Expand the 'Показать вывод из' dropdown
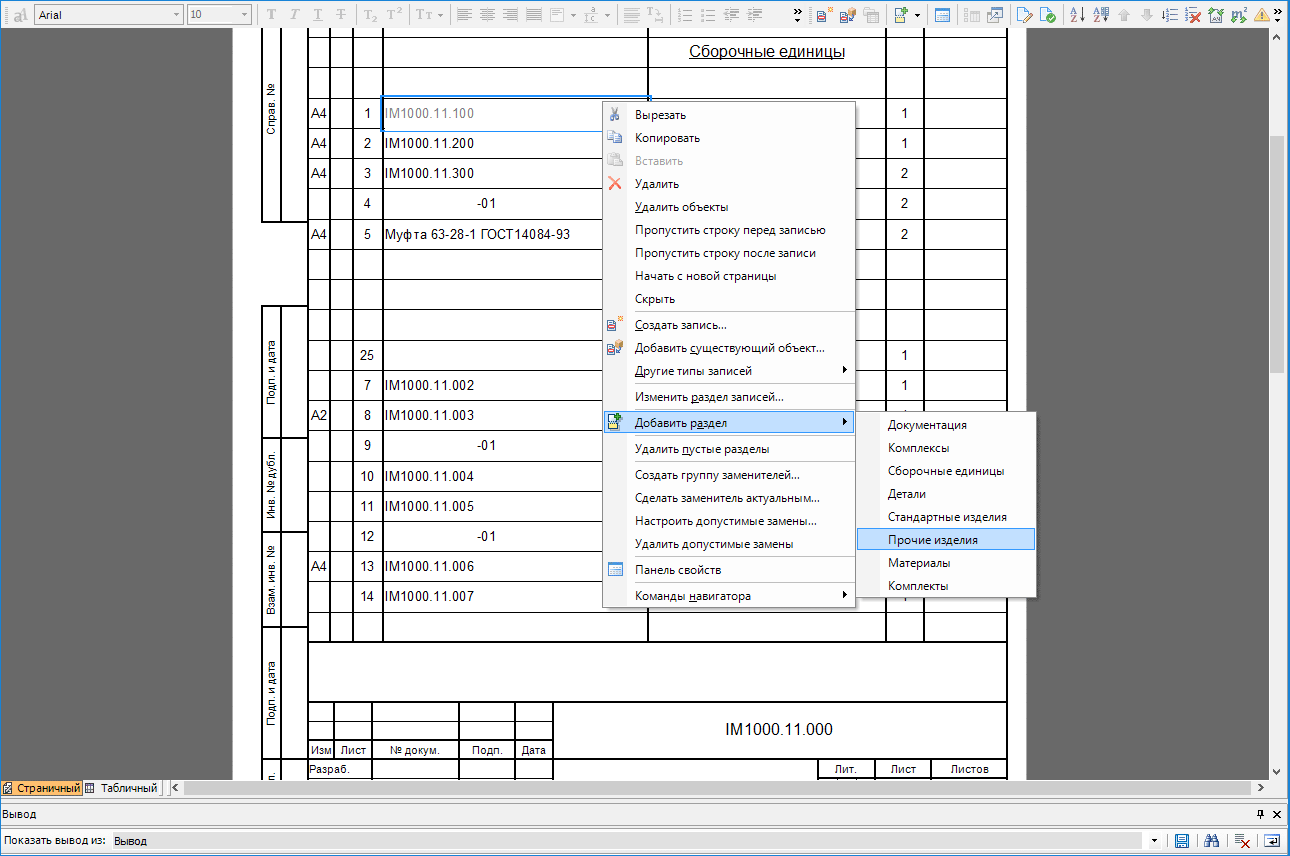Viewport: 1290px width, 856px height. (1155, 841)
